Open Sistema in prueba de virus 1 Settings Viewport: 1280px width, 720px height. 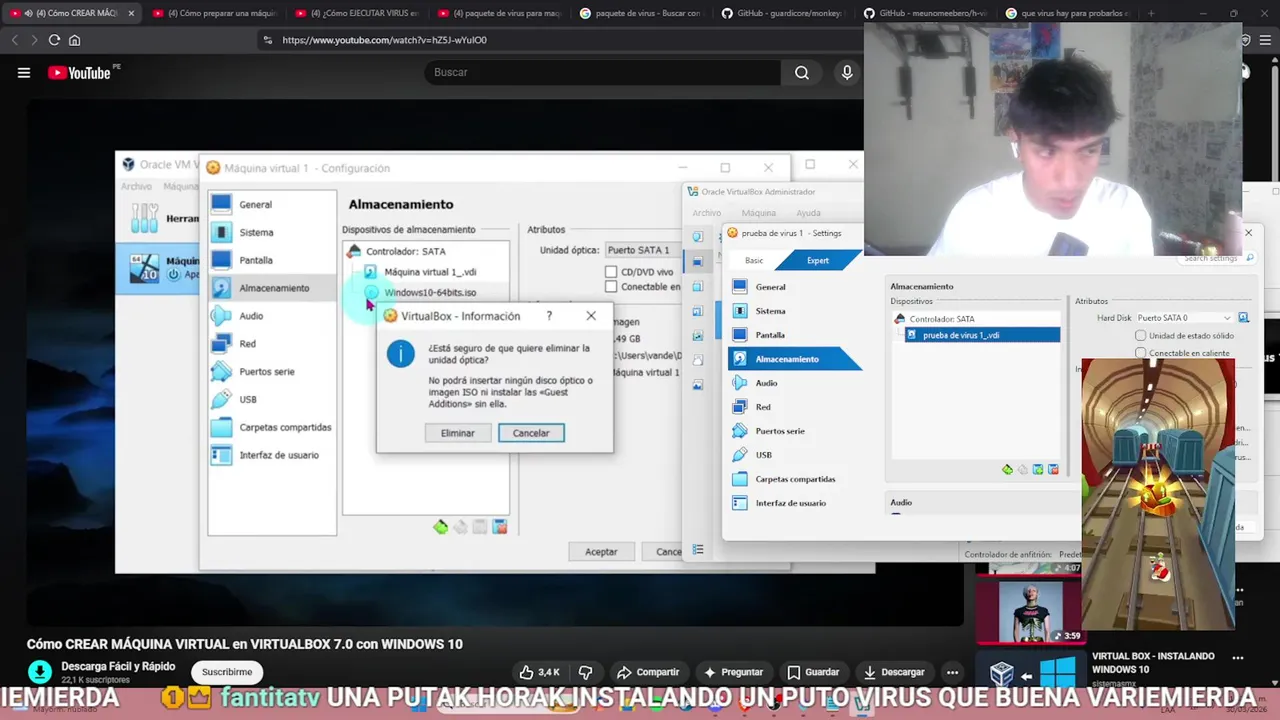click(770, 311)
